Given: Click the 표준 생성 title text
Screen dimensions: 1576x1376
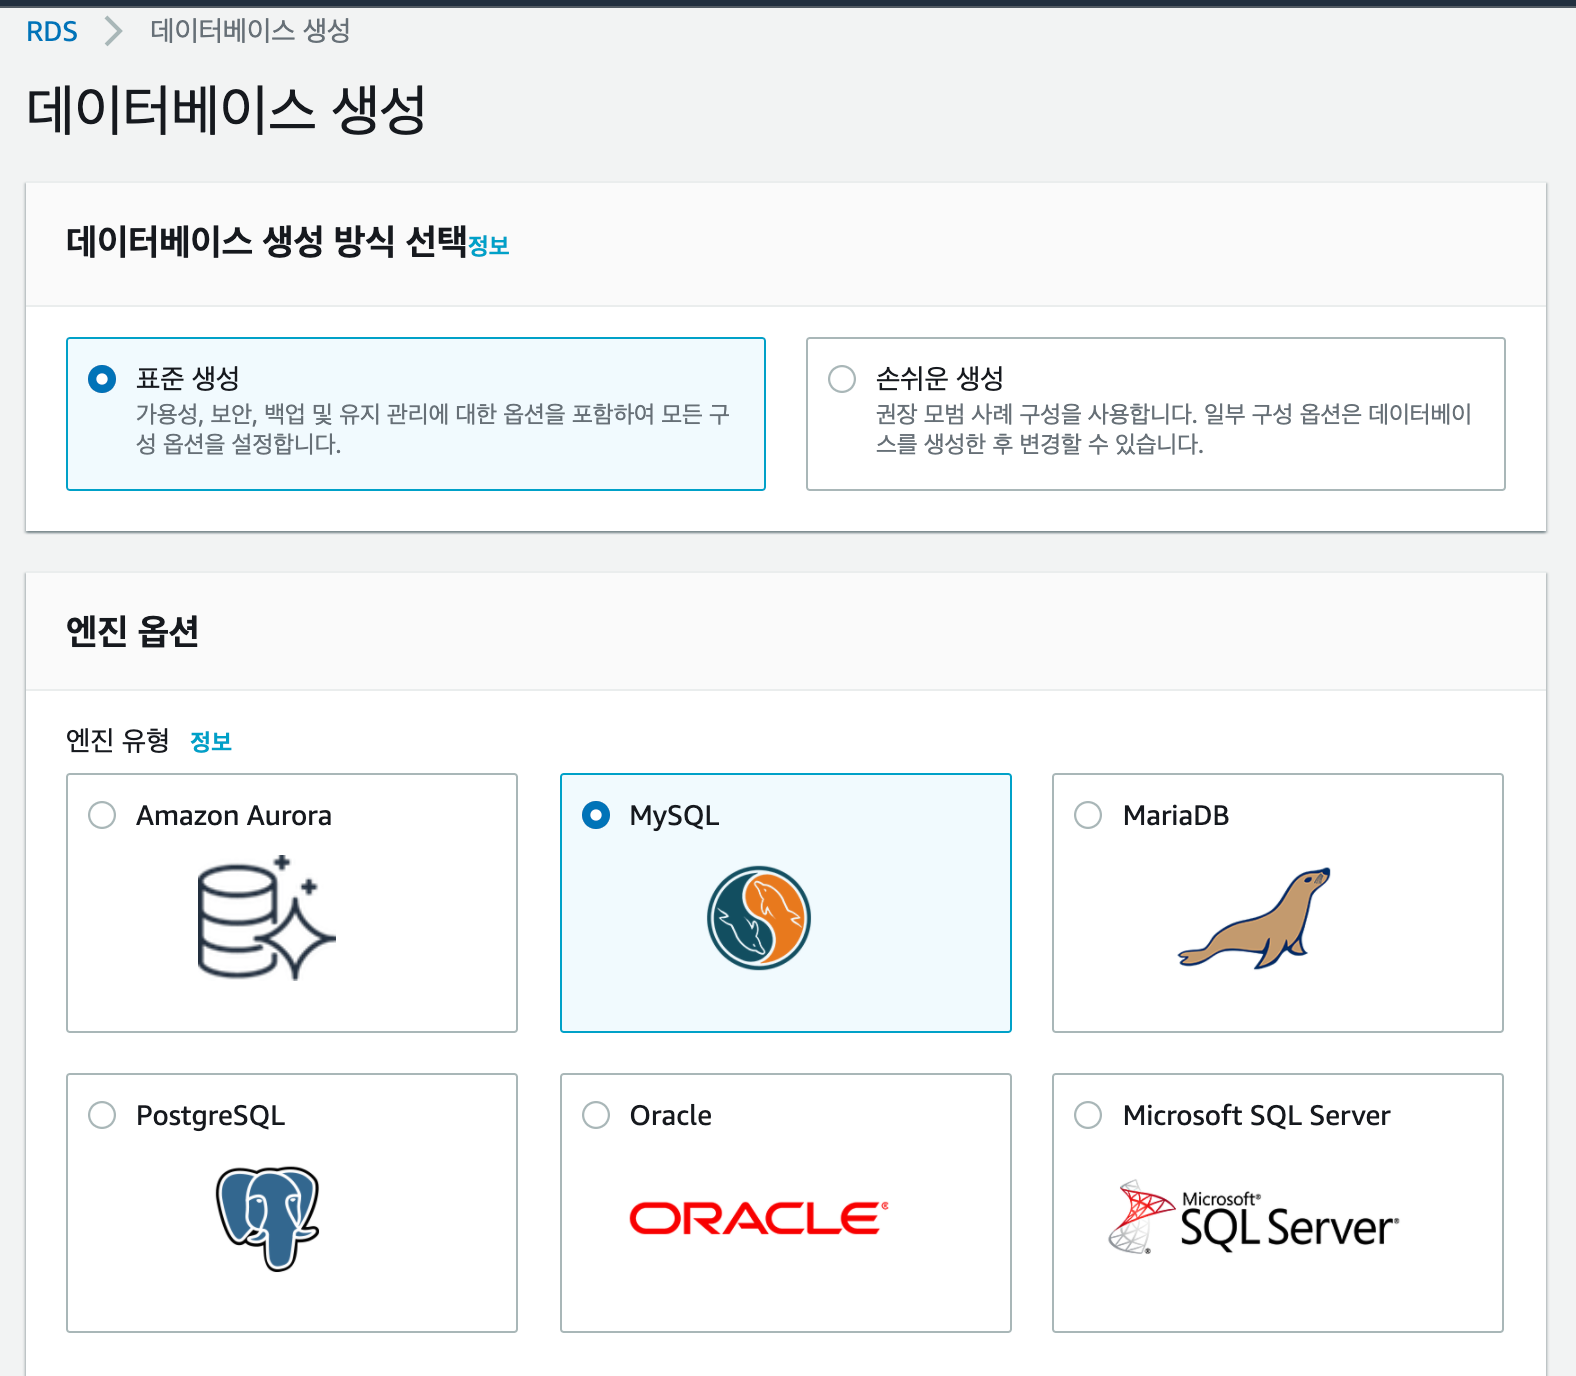Looking at the screenshot, I should tap(188, 378).
